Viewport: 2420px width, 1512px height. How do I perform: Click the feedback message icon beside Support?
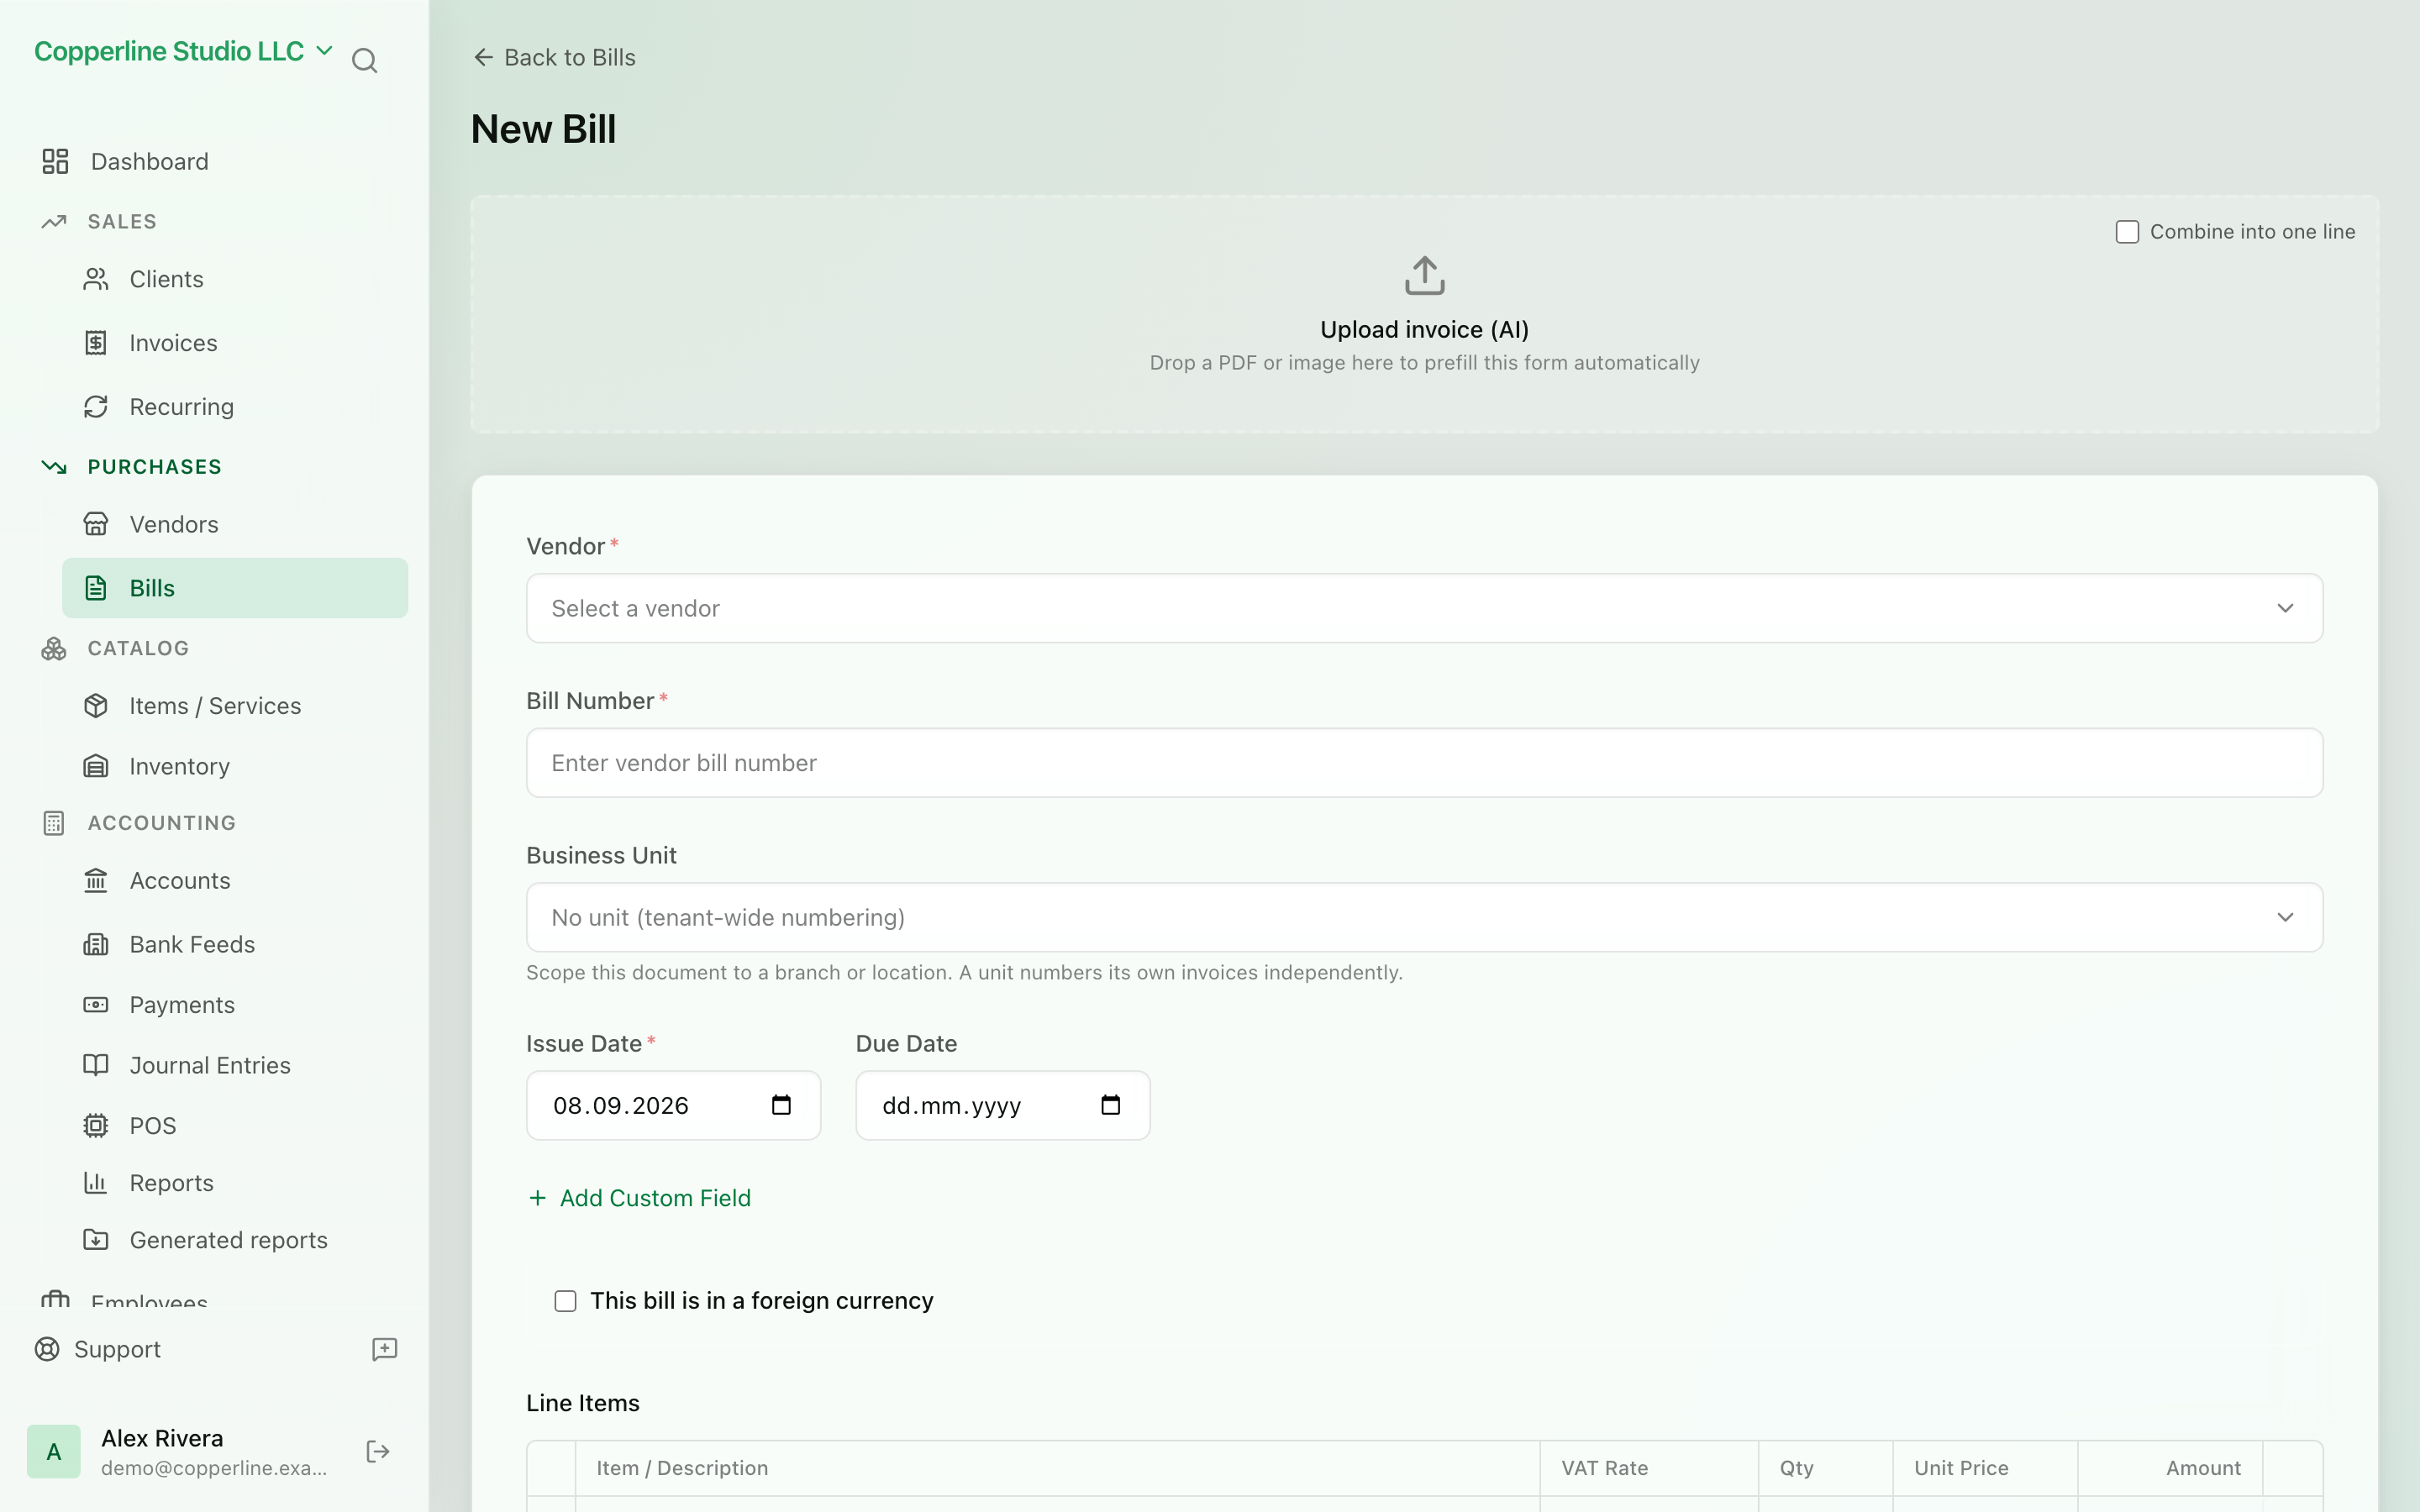384,1349
